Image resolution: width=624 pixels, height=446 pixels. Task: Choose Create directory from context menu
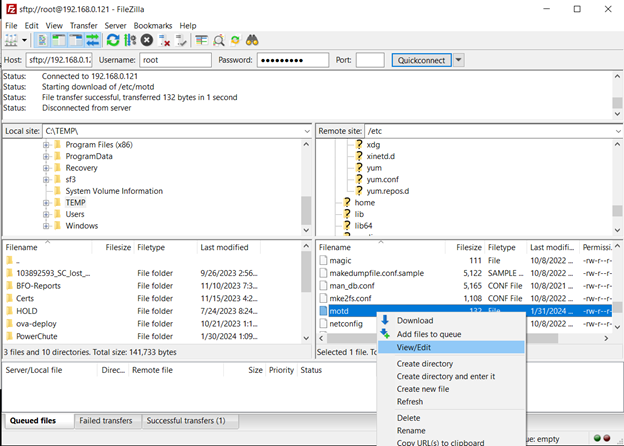click(450, 364)
